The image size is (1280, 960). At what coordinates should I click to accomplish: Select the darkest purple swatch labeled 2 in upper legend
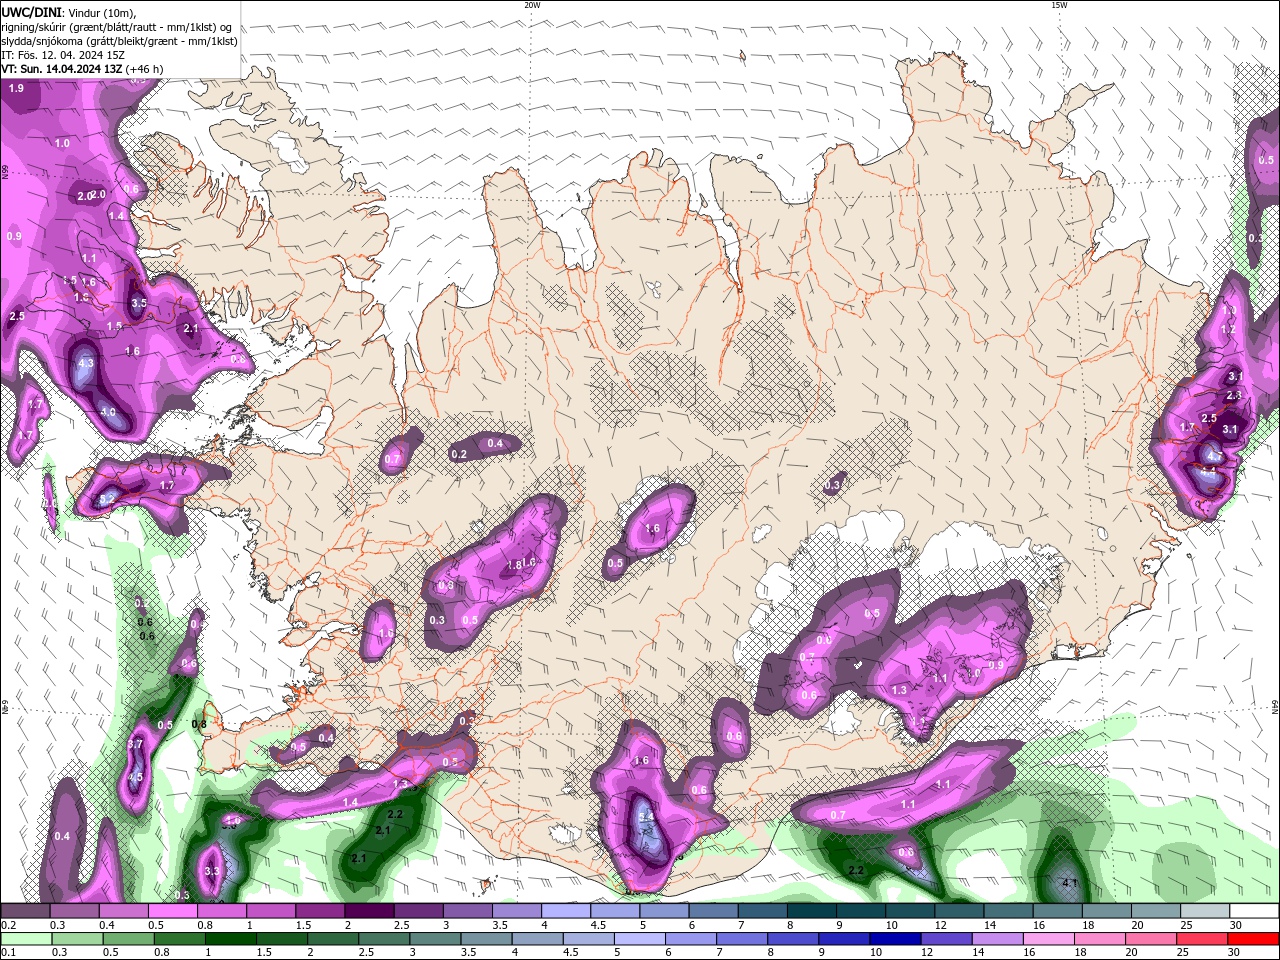368,911
